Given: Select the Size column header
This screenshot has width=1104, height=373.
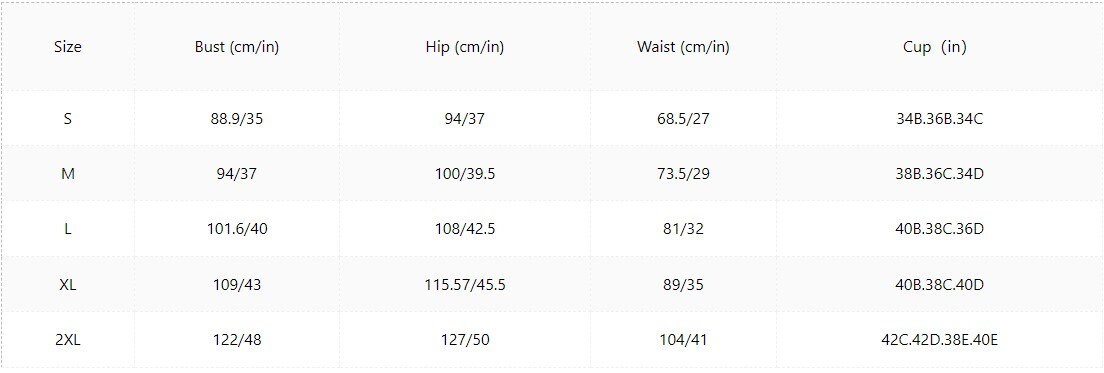Looking at the screenshot, I should click(68, 47).
